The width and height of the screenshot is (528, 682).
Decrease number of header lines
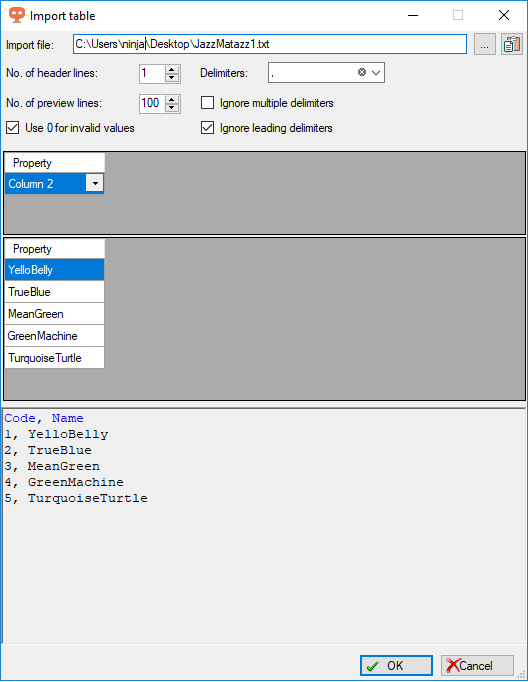point(172,77)
